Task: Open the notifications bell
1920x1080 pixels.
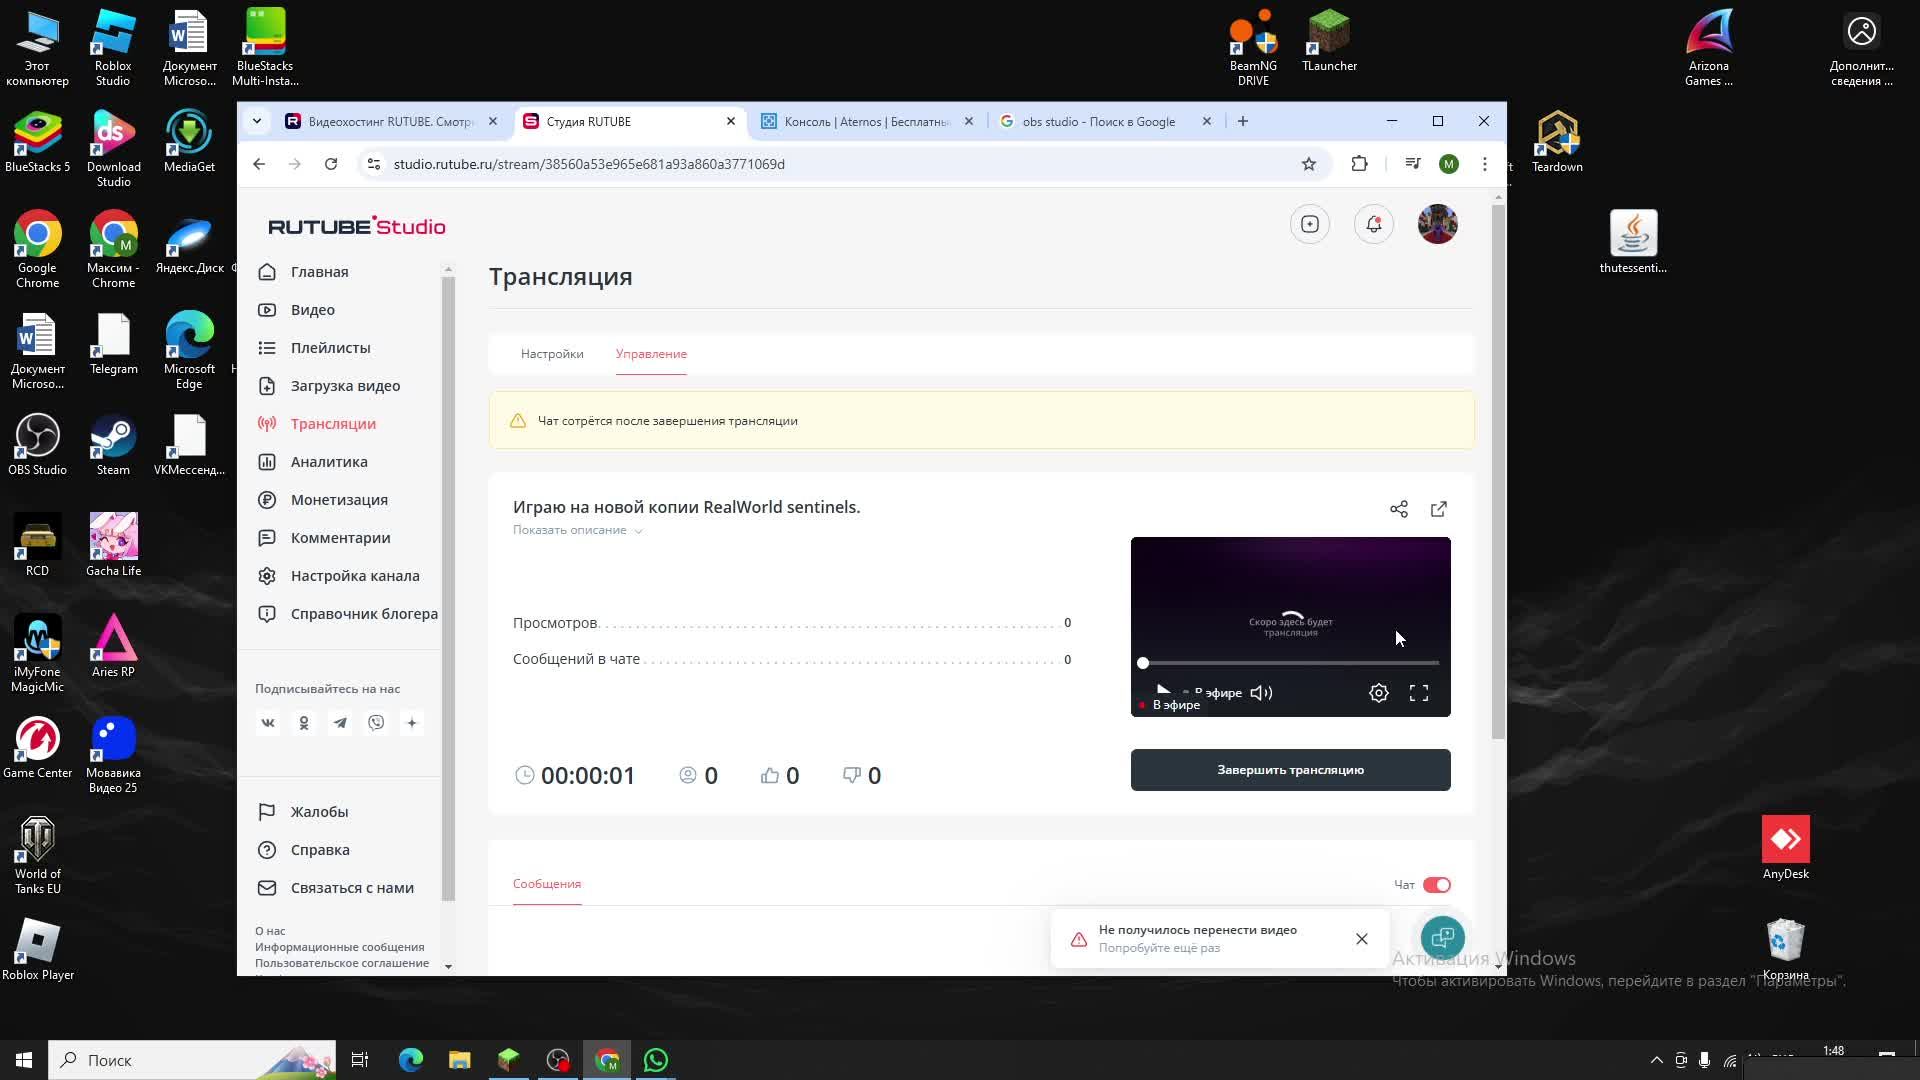Action: coord(1374,224)
